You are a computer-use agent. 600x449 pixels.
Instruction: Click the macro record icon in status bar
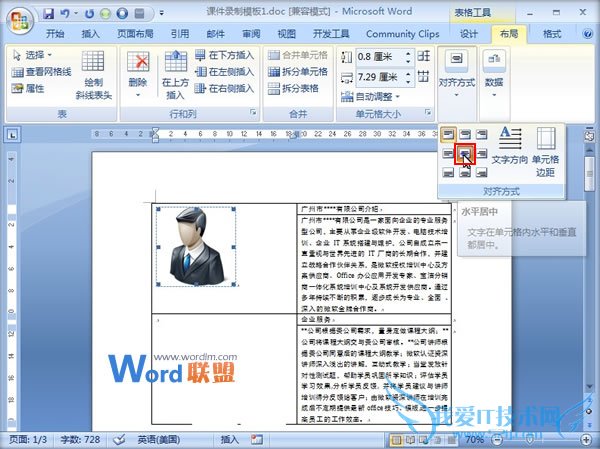tap(256, 439)
